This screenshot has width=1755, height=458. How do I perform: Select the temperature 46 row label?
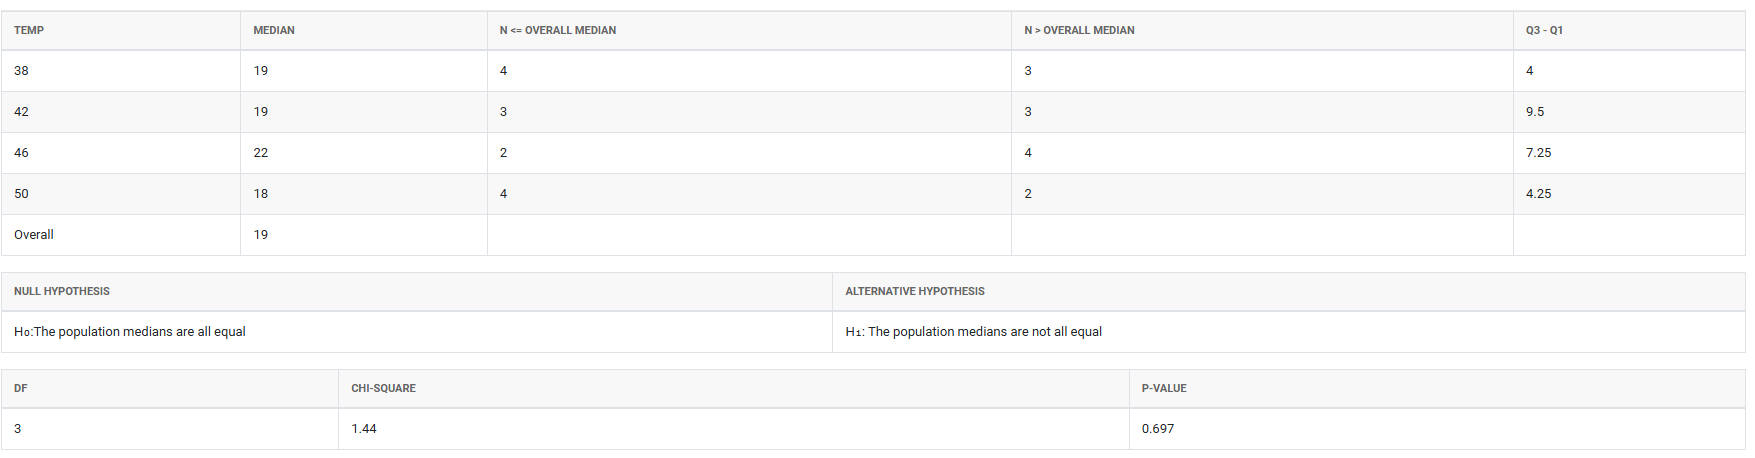21,153
